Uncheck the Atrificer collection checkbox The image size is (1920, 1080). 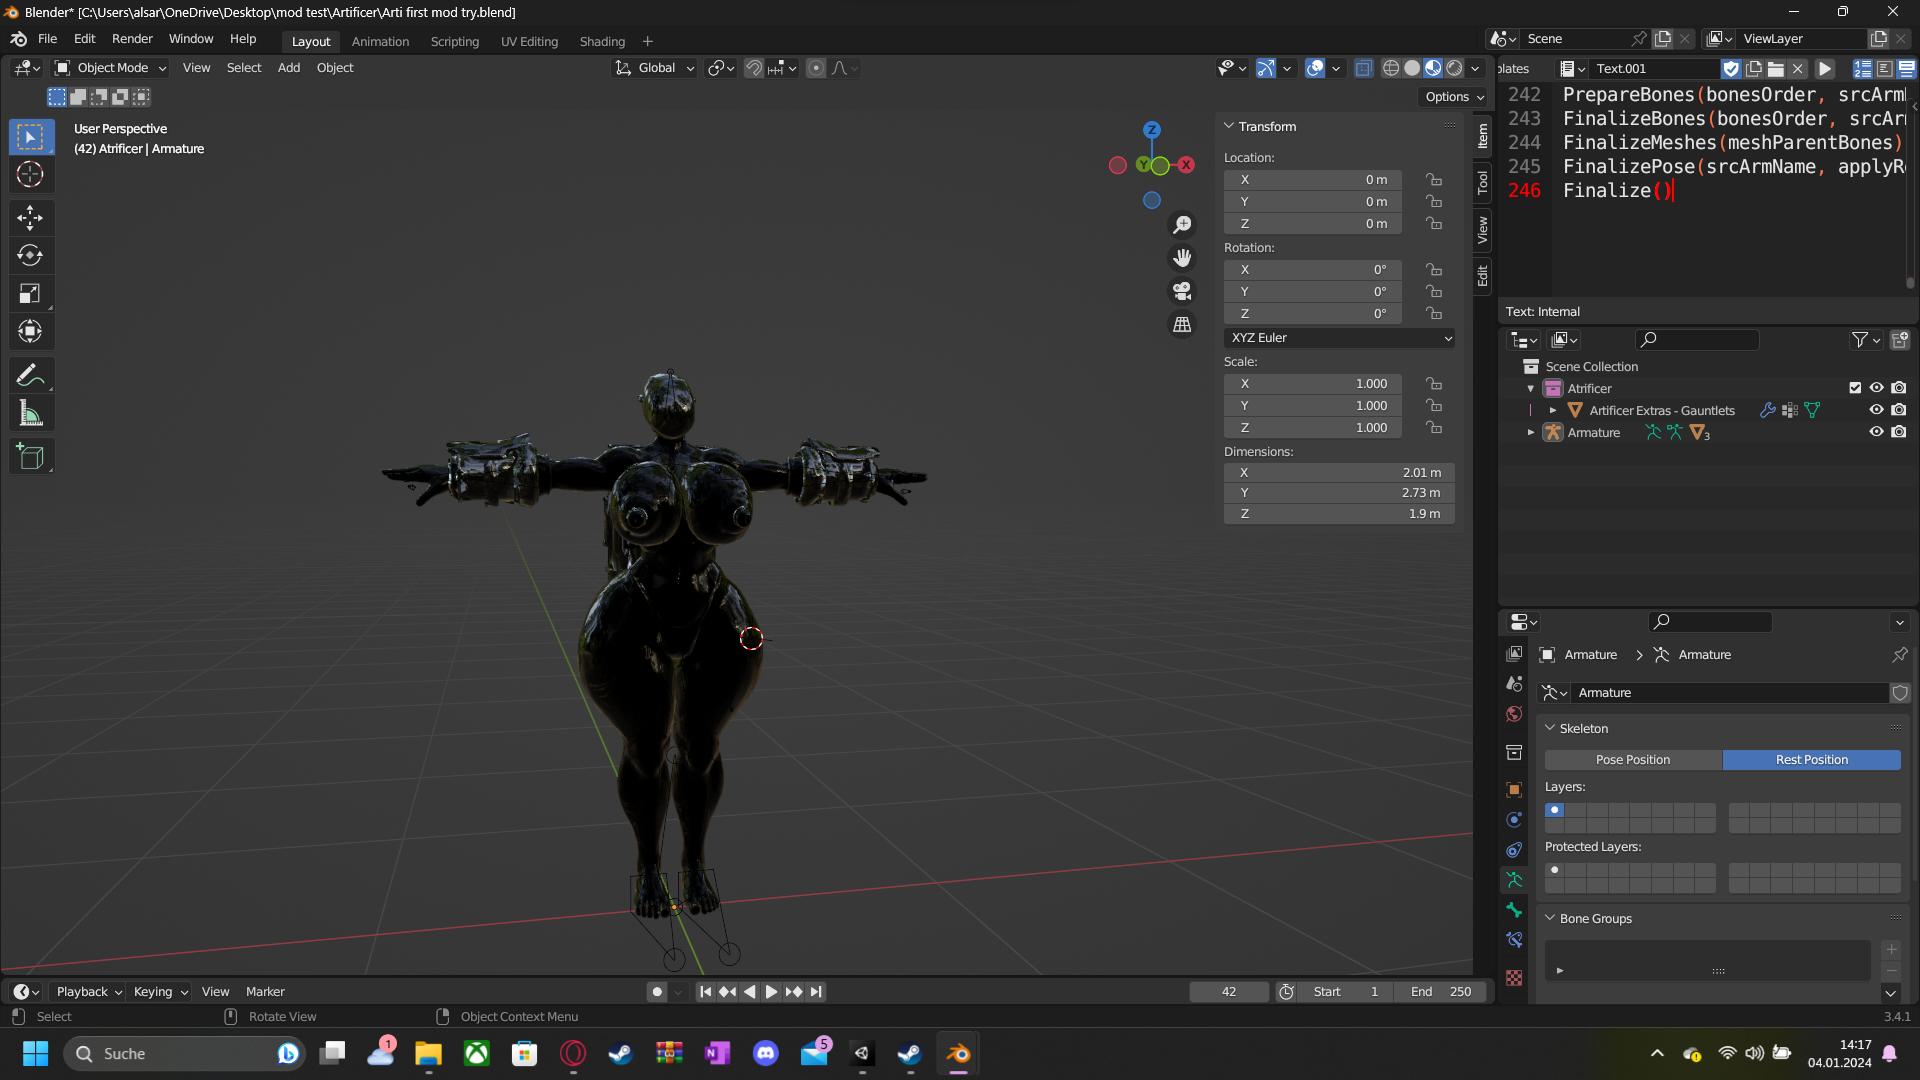(1855, 388)
